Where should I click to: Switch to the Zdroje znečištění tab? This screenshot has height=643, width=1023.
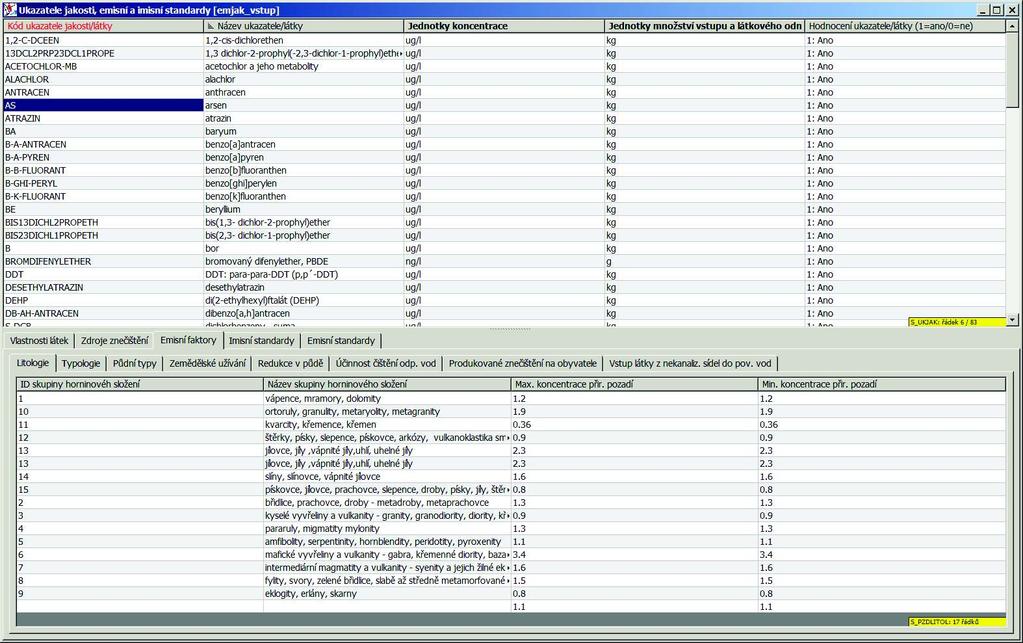(x=115, y=340)
